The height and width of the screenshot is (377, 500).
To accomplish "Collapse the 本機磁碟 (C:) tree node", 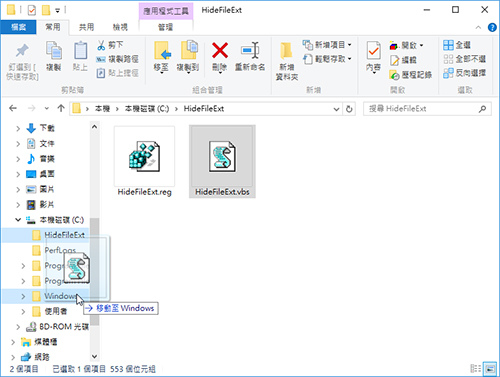I will tap(18, 220).
